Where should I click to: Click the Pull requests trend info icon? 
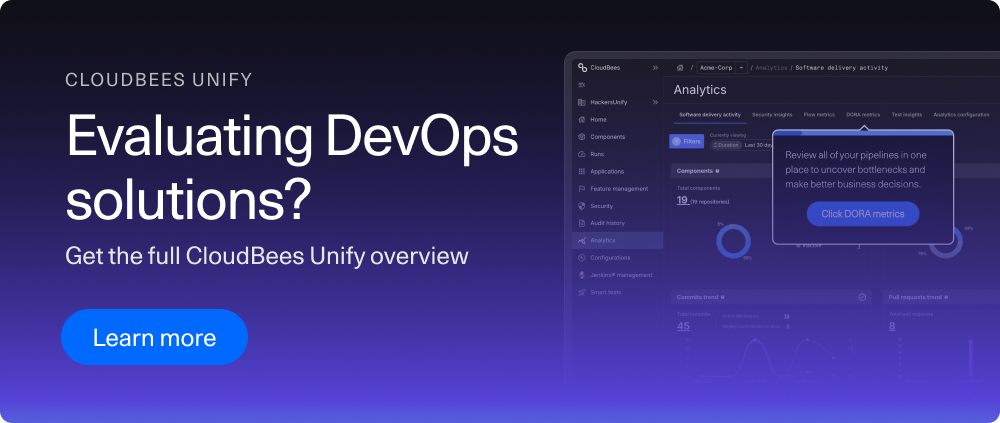[946, 297]
